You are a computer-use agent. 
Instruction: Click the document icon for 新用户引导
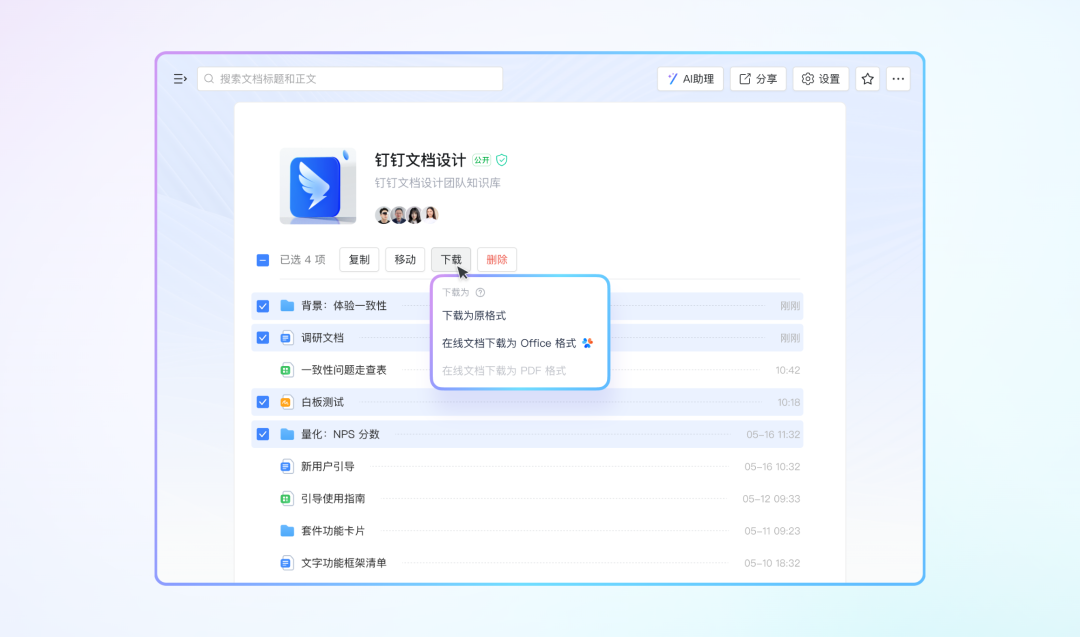click(x=286, y=466)
